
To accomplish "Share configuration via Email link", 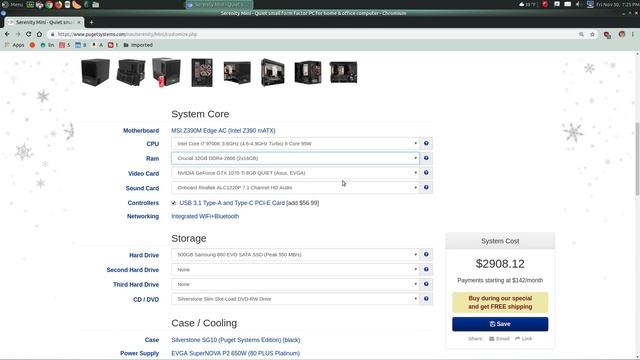I will (499, 339).
